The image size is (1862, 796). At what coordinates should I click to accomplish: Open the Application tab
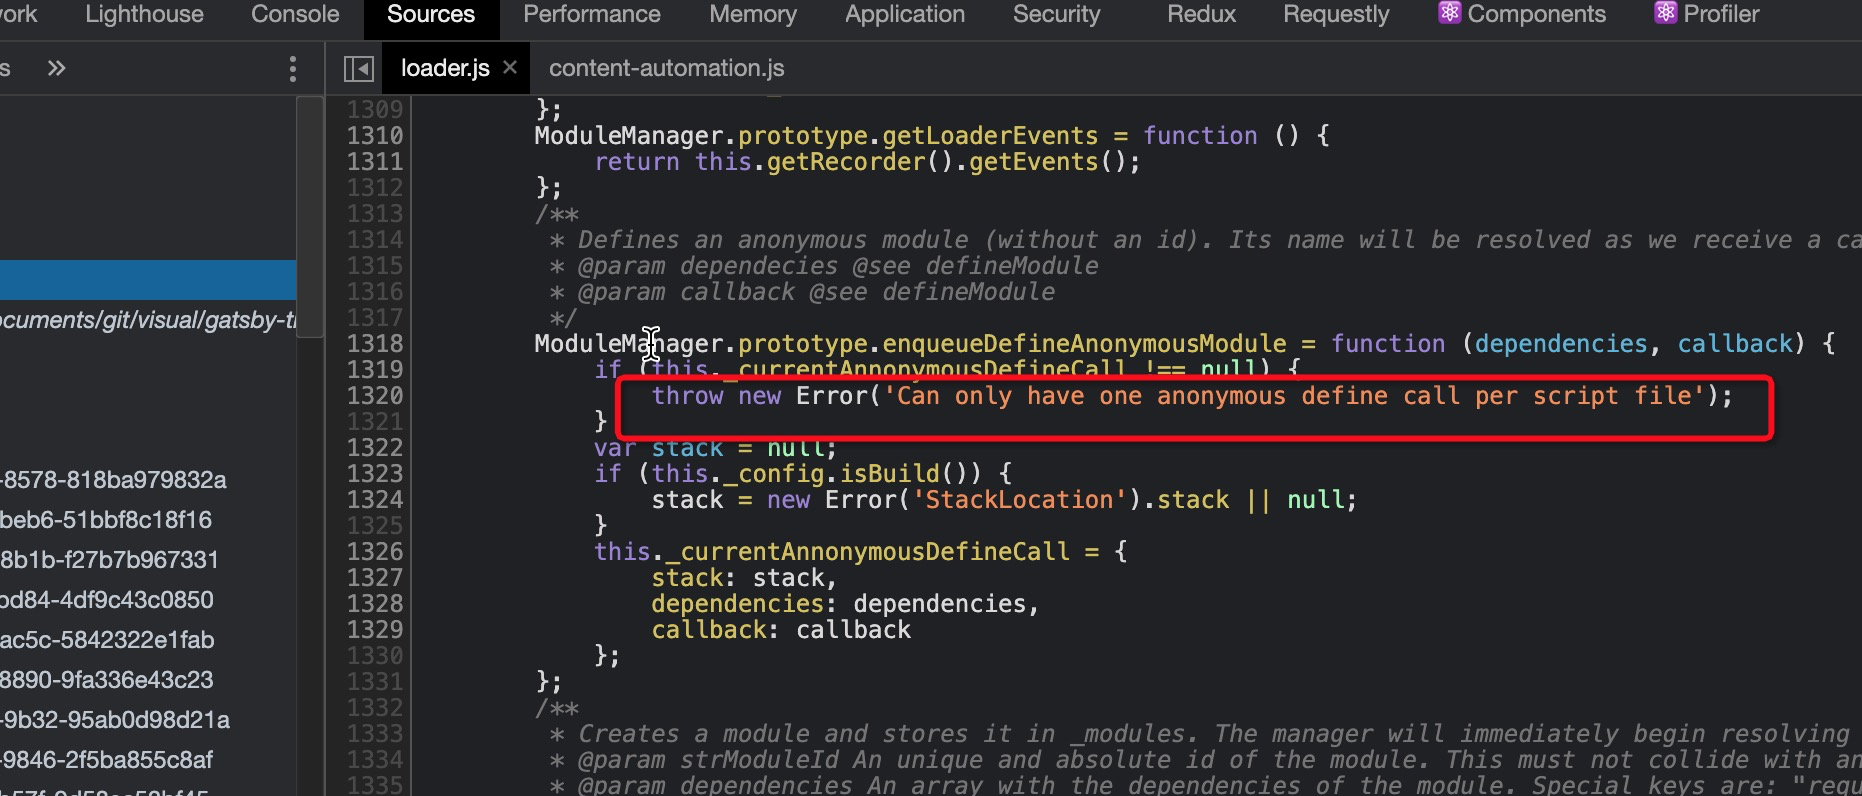coord(905,14)
